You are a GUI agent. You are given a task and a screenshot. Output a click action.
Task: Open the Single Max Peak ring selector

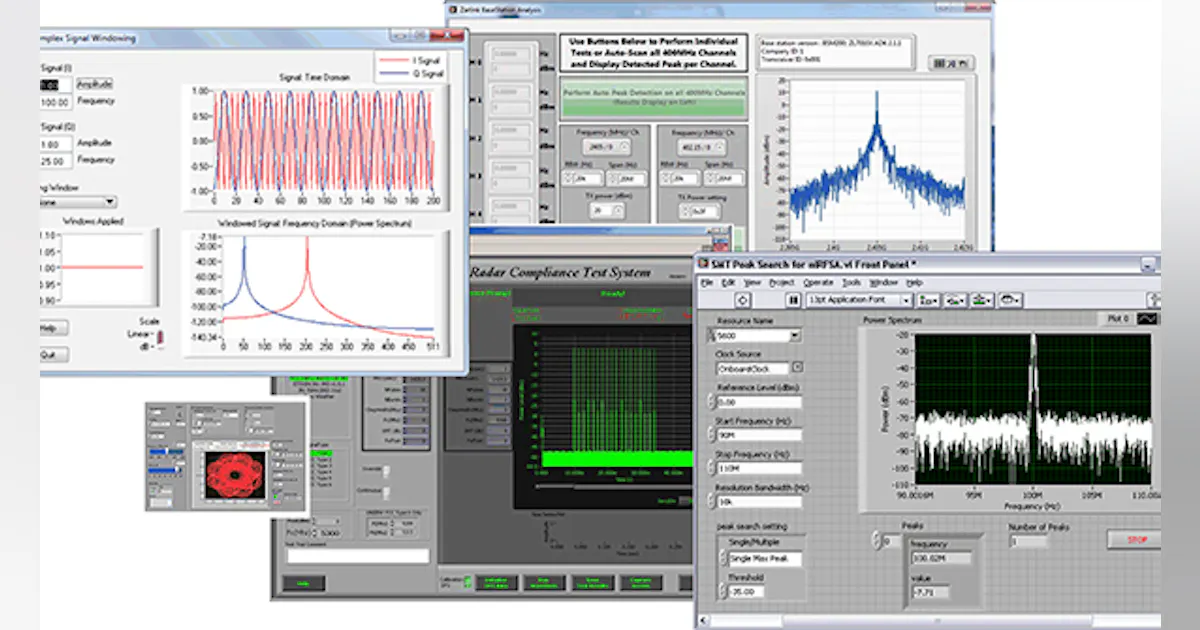pyautogui.click(x=764, y=559)
